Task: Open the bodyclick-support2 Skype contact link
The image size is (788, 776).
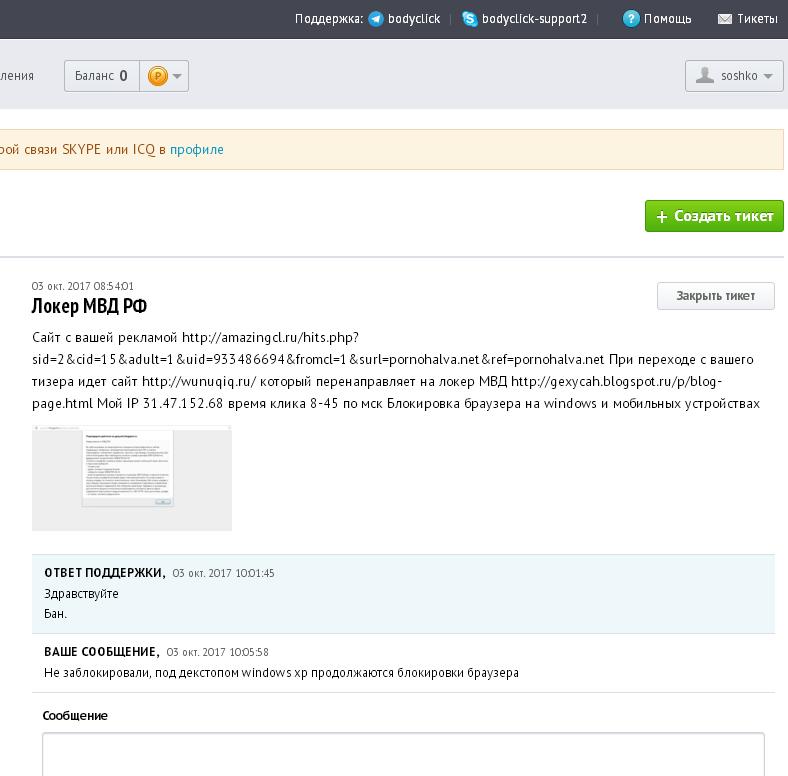Action: pyautogui.click(x=534, y=19)
